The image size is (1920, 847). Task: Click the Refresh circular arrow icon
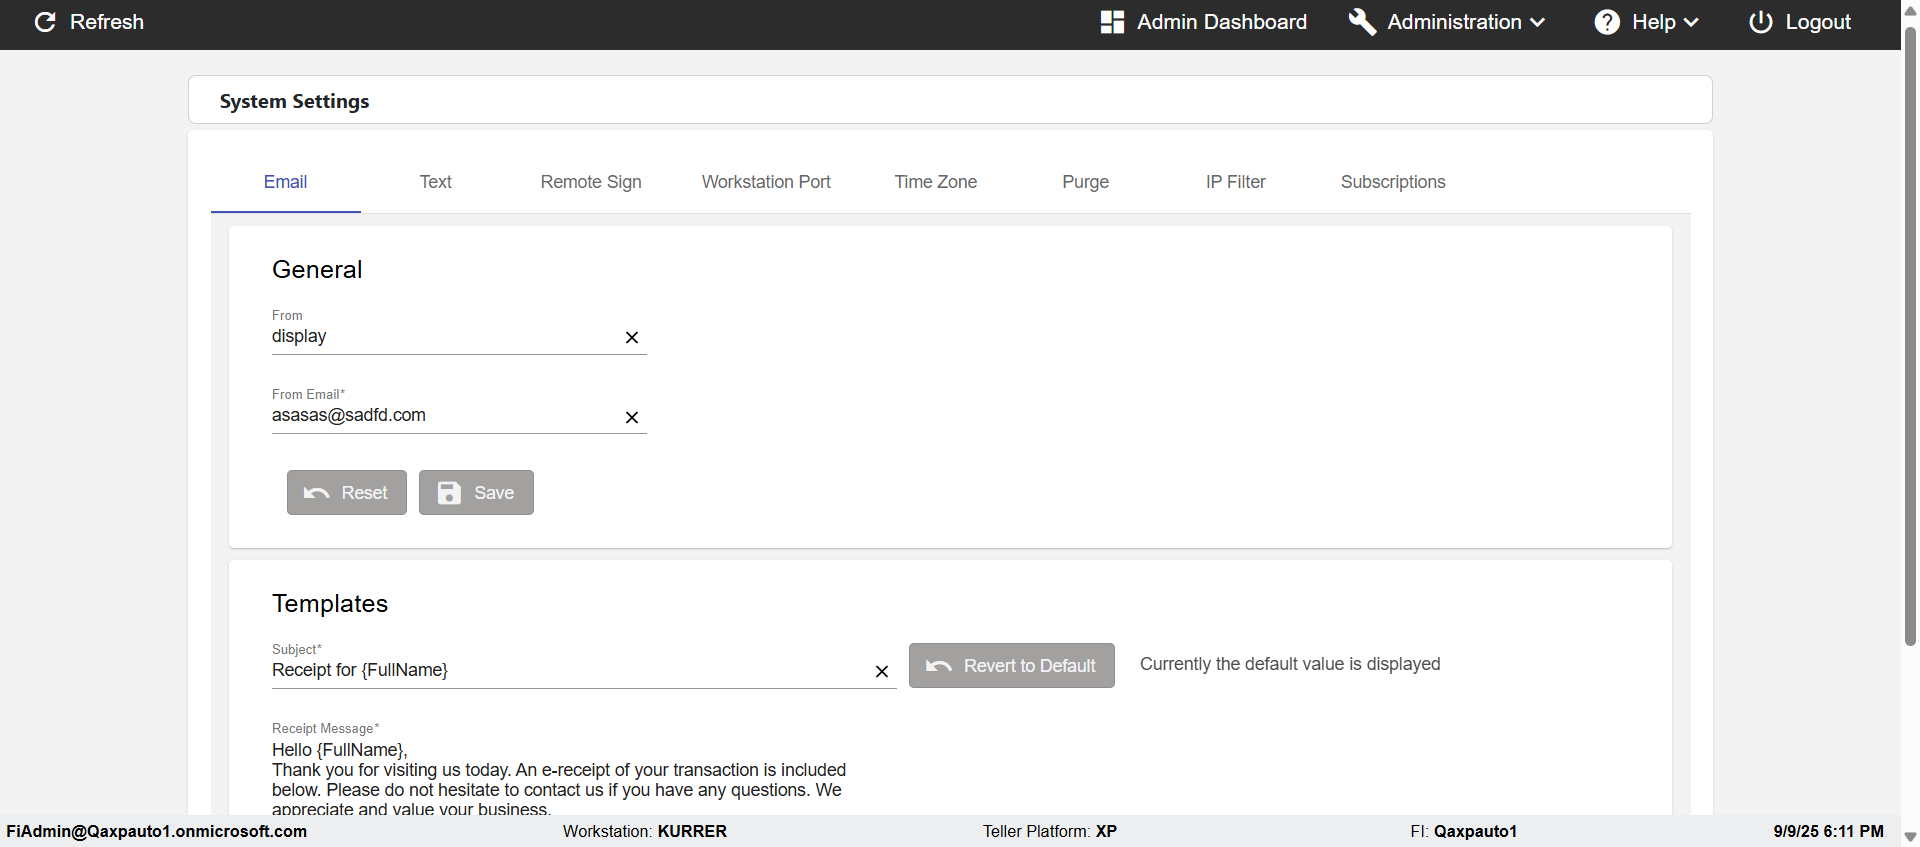(x=45, y=22)
